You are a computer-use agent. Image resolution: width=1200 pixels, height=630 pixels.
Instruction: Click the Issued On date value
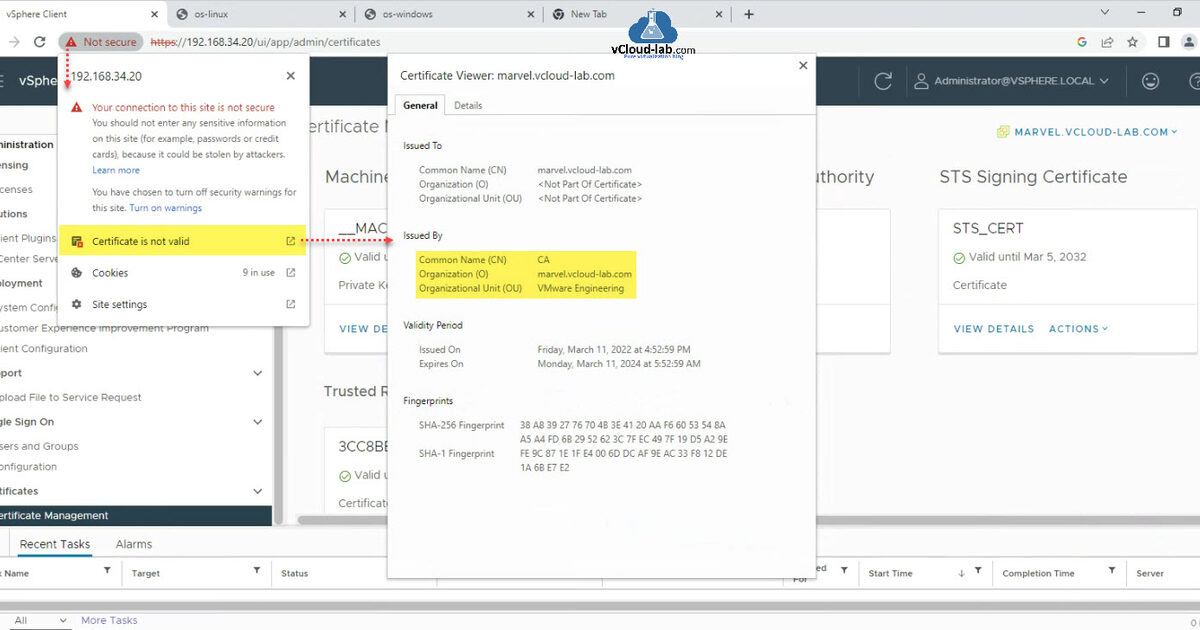point(614,350)
